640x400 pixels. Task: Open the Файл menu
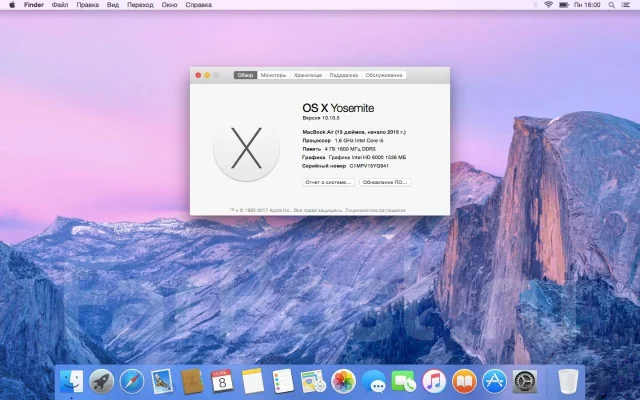click(60, 5)
